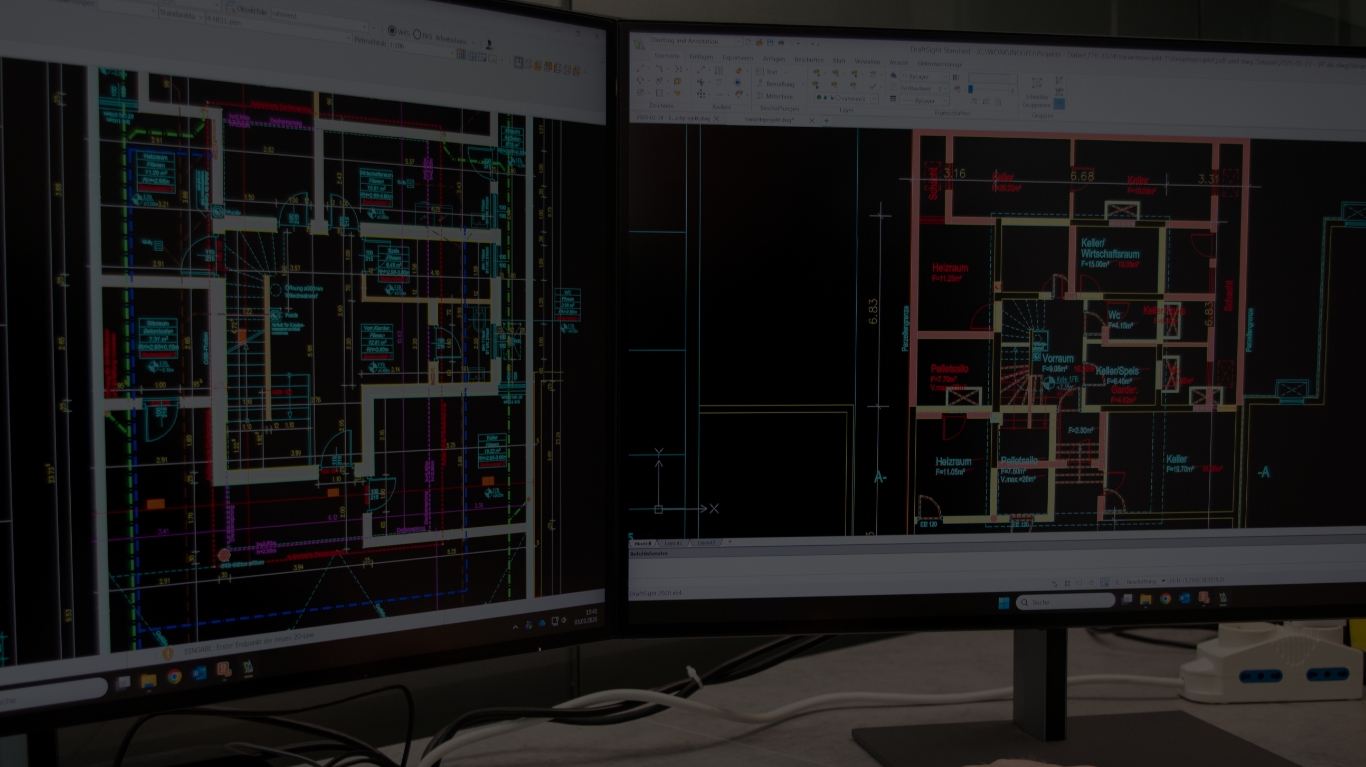Screen dimensions: 1366x767
Task: Open Google Chrome from the right monitor taskbar
Action: coord(1165,598)
